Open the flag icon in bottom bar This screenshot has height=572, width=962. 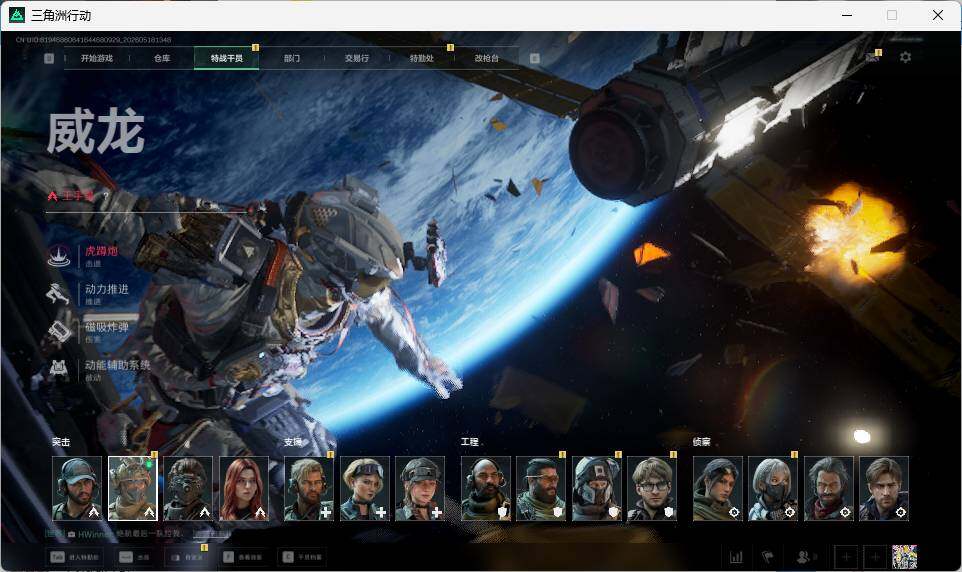coord(768,557)
